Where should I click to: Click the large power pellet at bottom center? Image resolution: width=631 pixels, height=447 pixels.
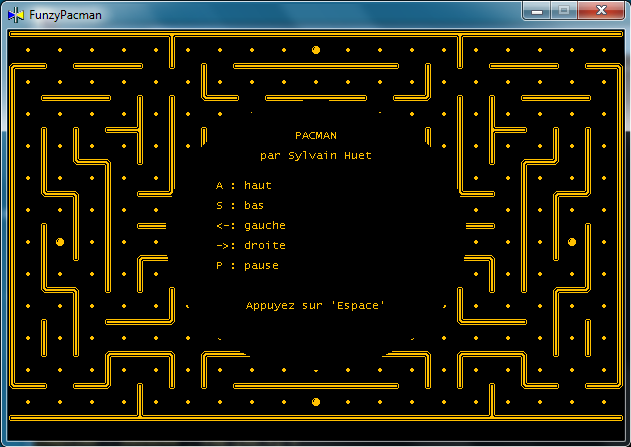tap(316, 402)
